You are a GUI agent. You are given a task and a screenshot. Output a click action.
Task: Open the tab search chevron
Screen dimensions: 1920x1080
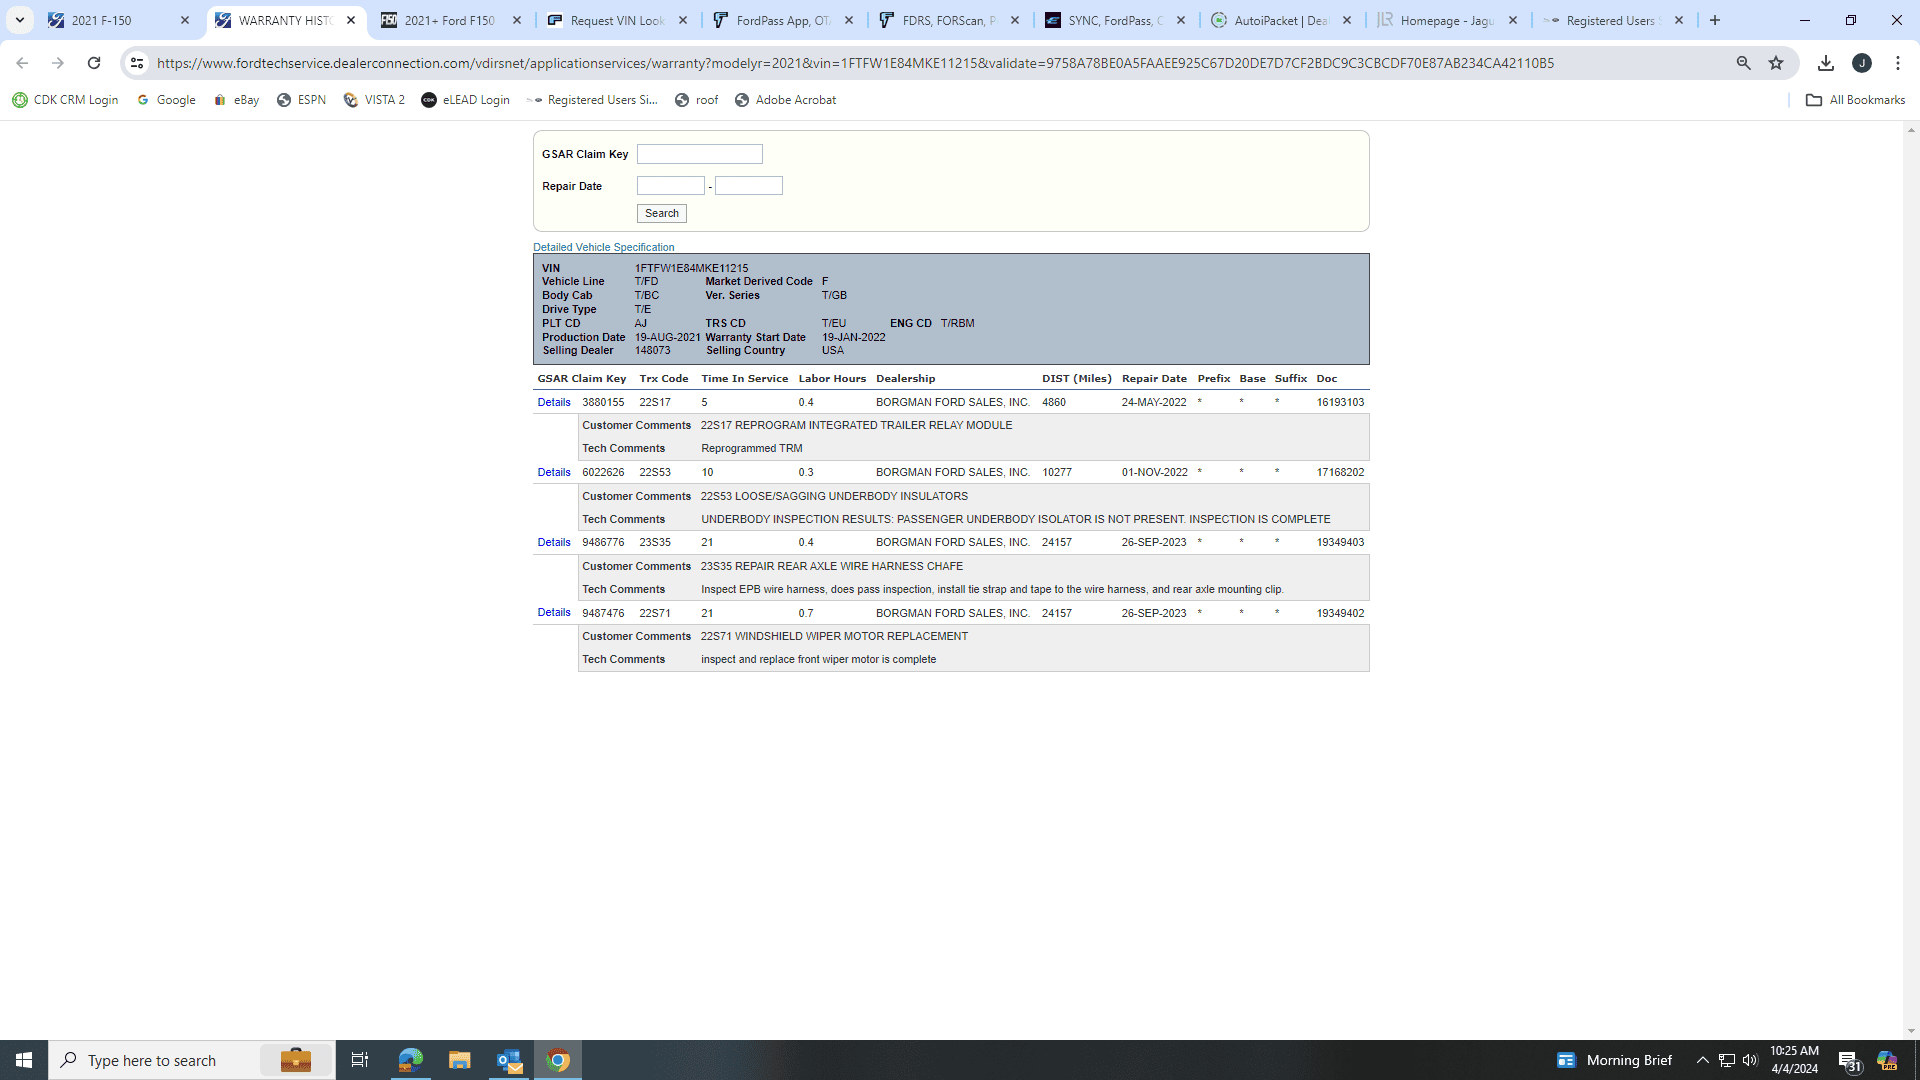21,20
